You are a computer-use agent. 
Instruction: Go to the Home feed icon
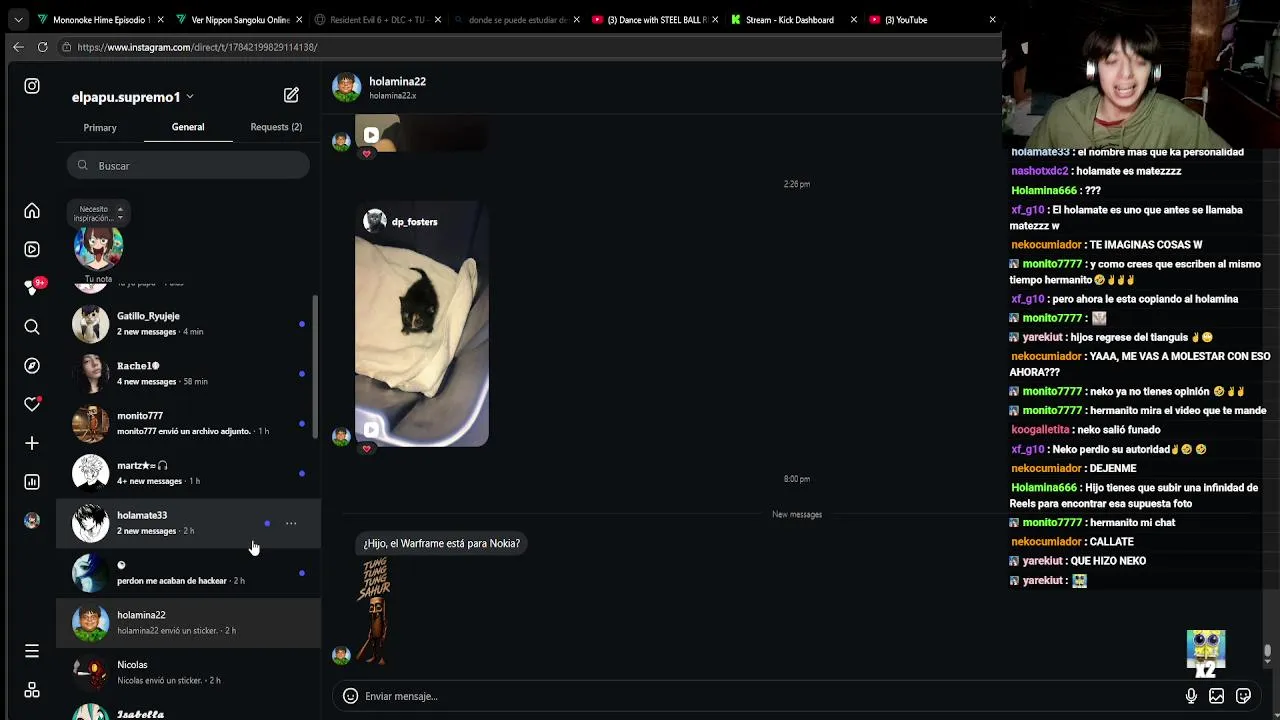32,211
